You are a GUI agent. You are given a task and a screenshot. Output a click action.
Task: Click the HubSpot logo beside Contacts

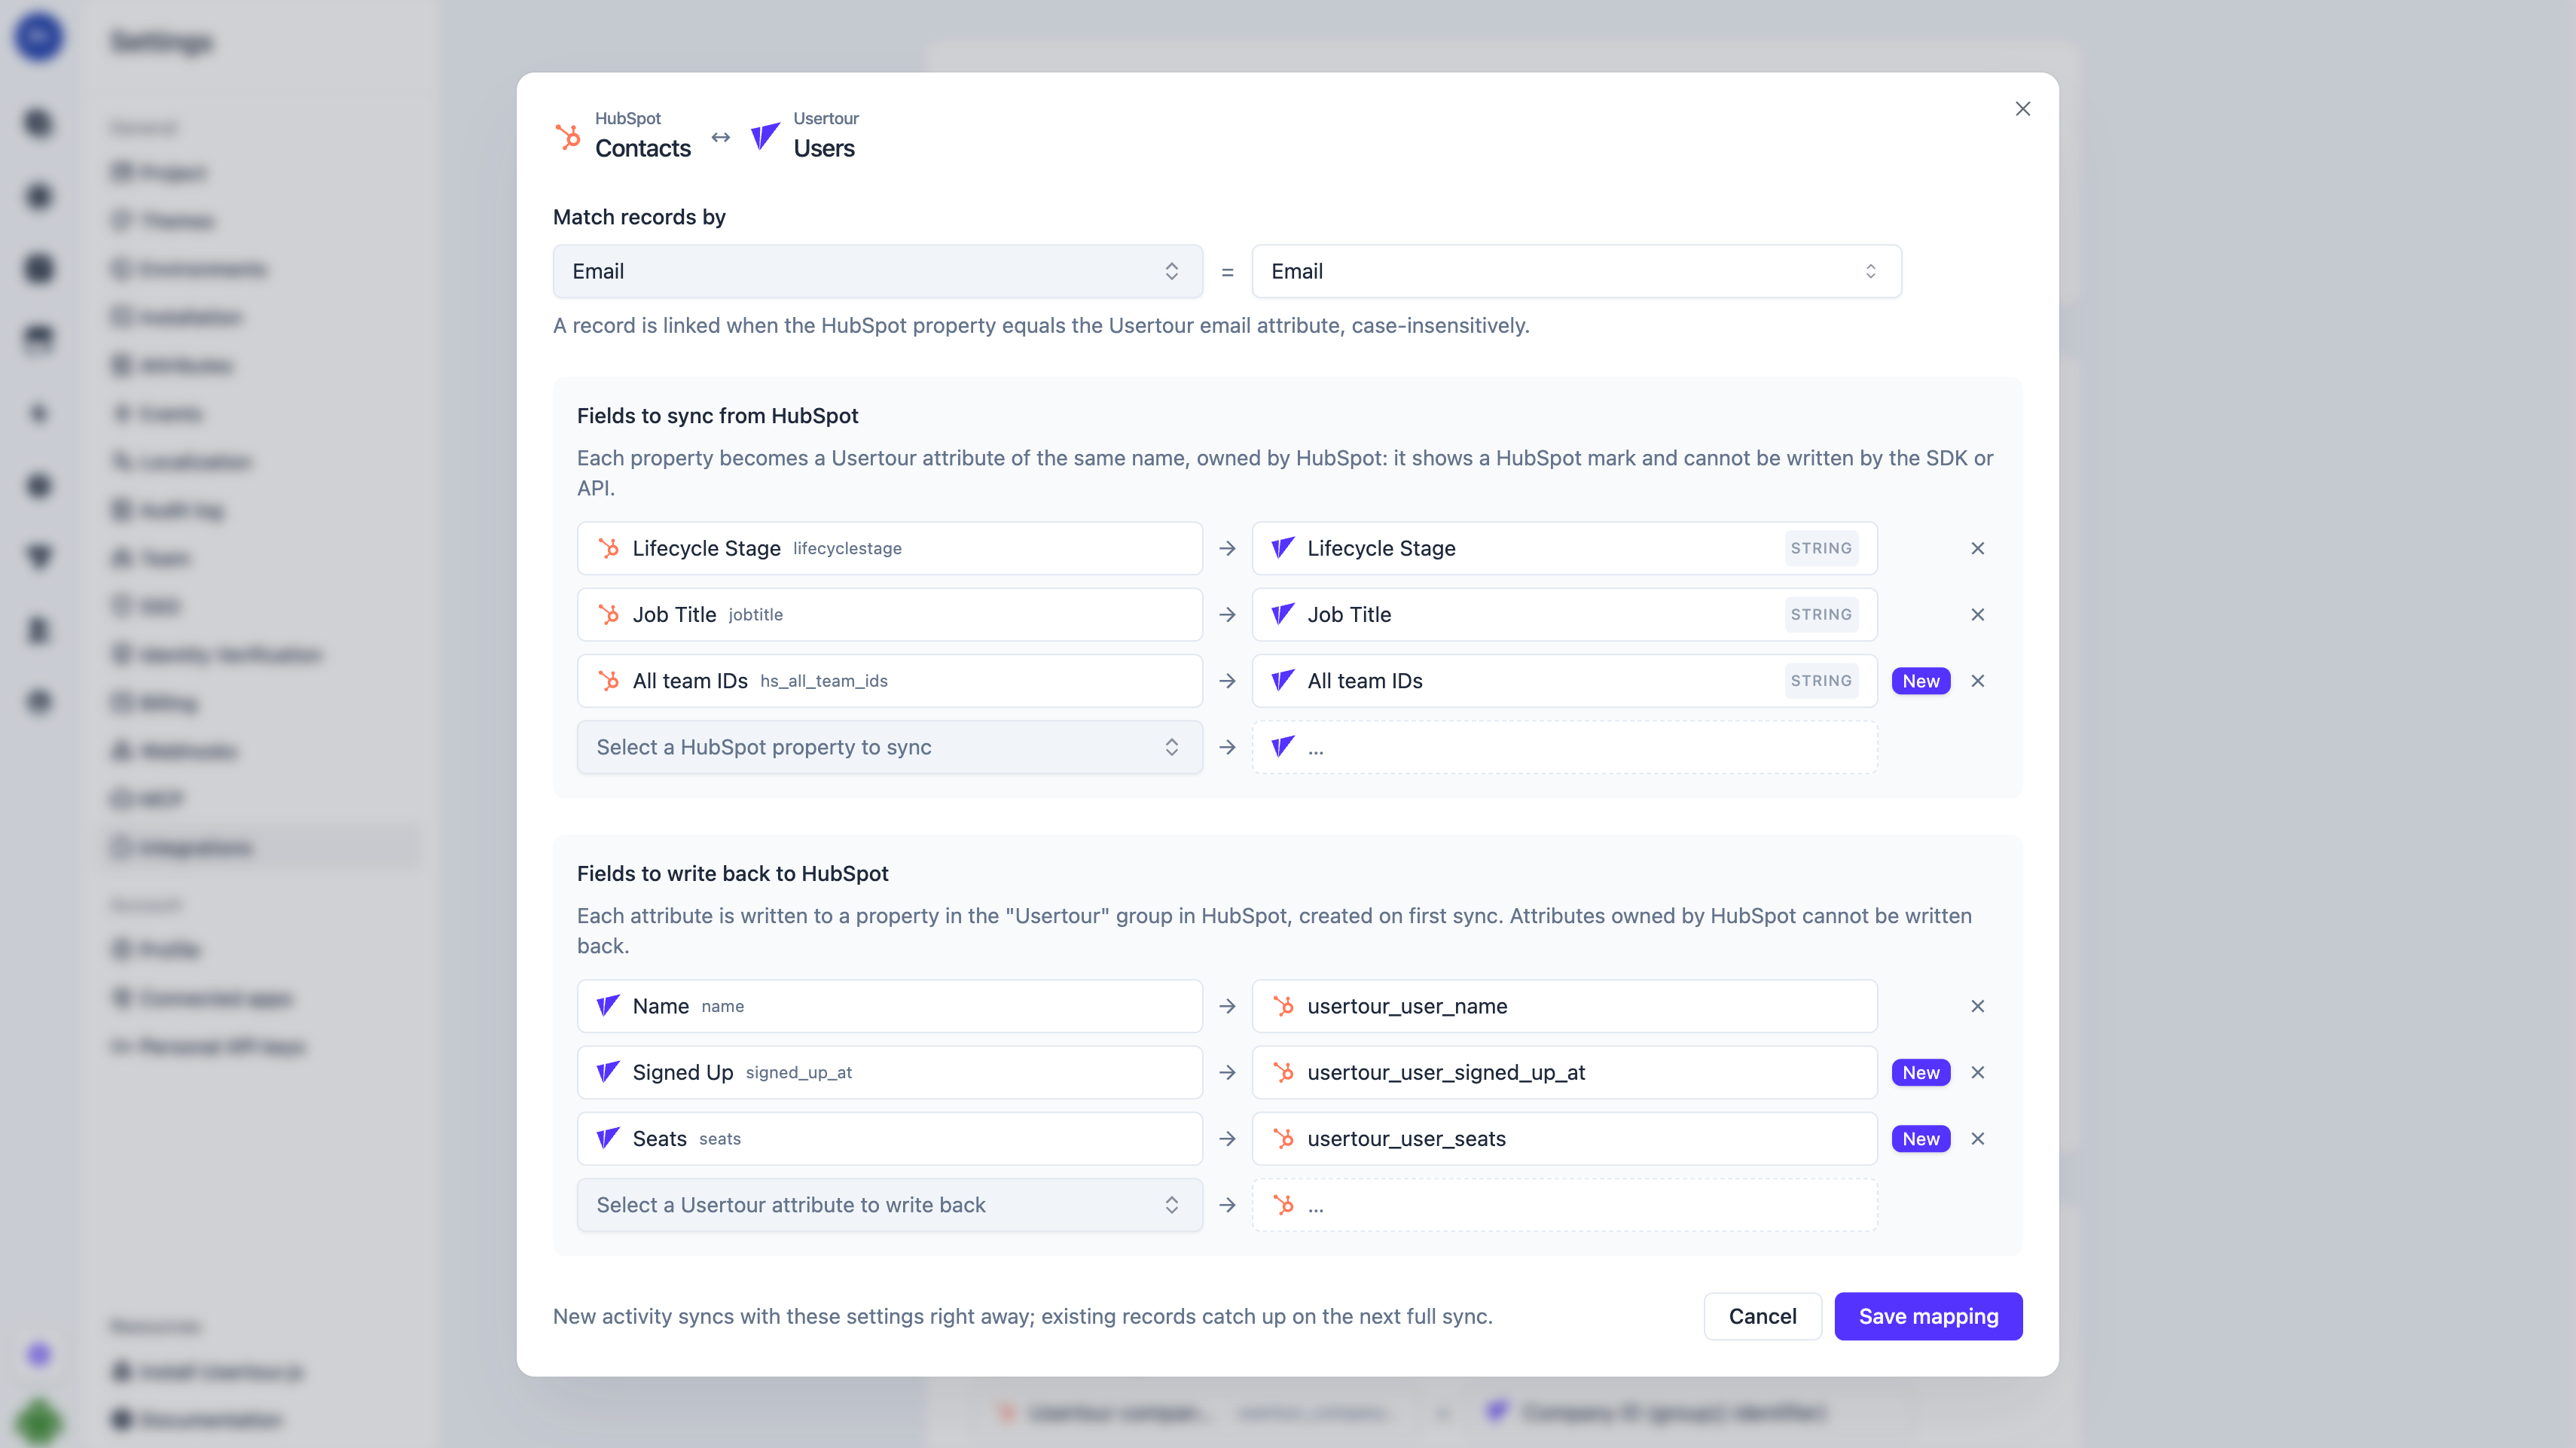(568, 136)
